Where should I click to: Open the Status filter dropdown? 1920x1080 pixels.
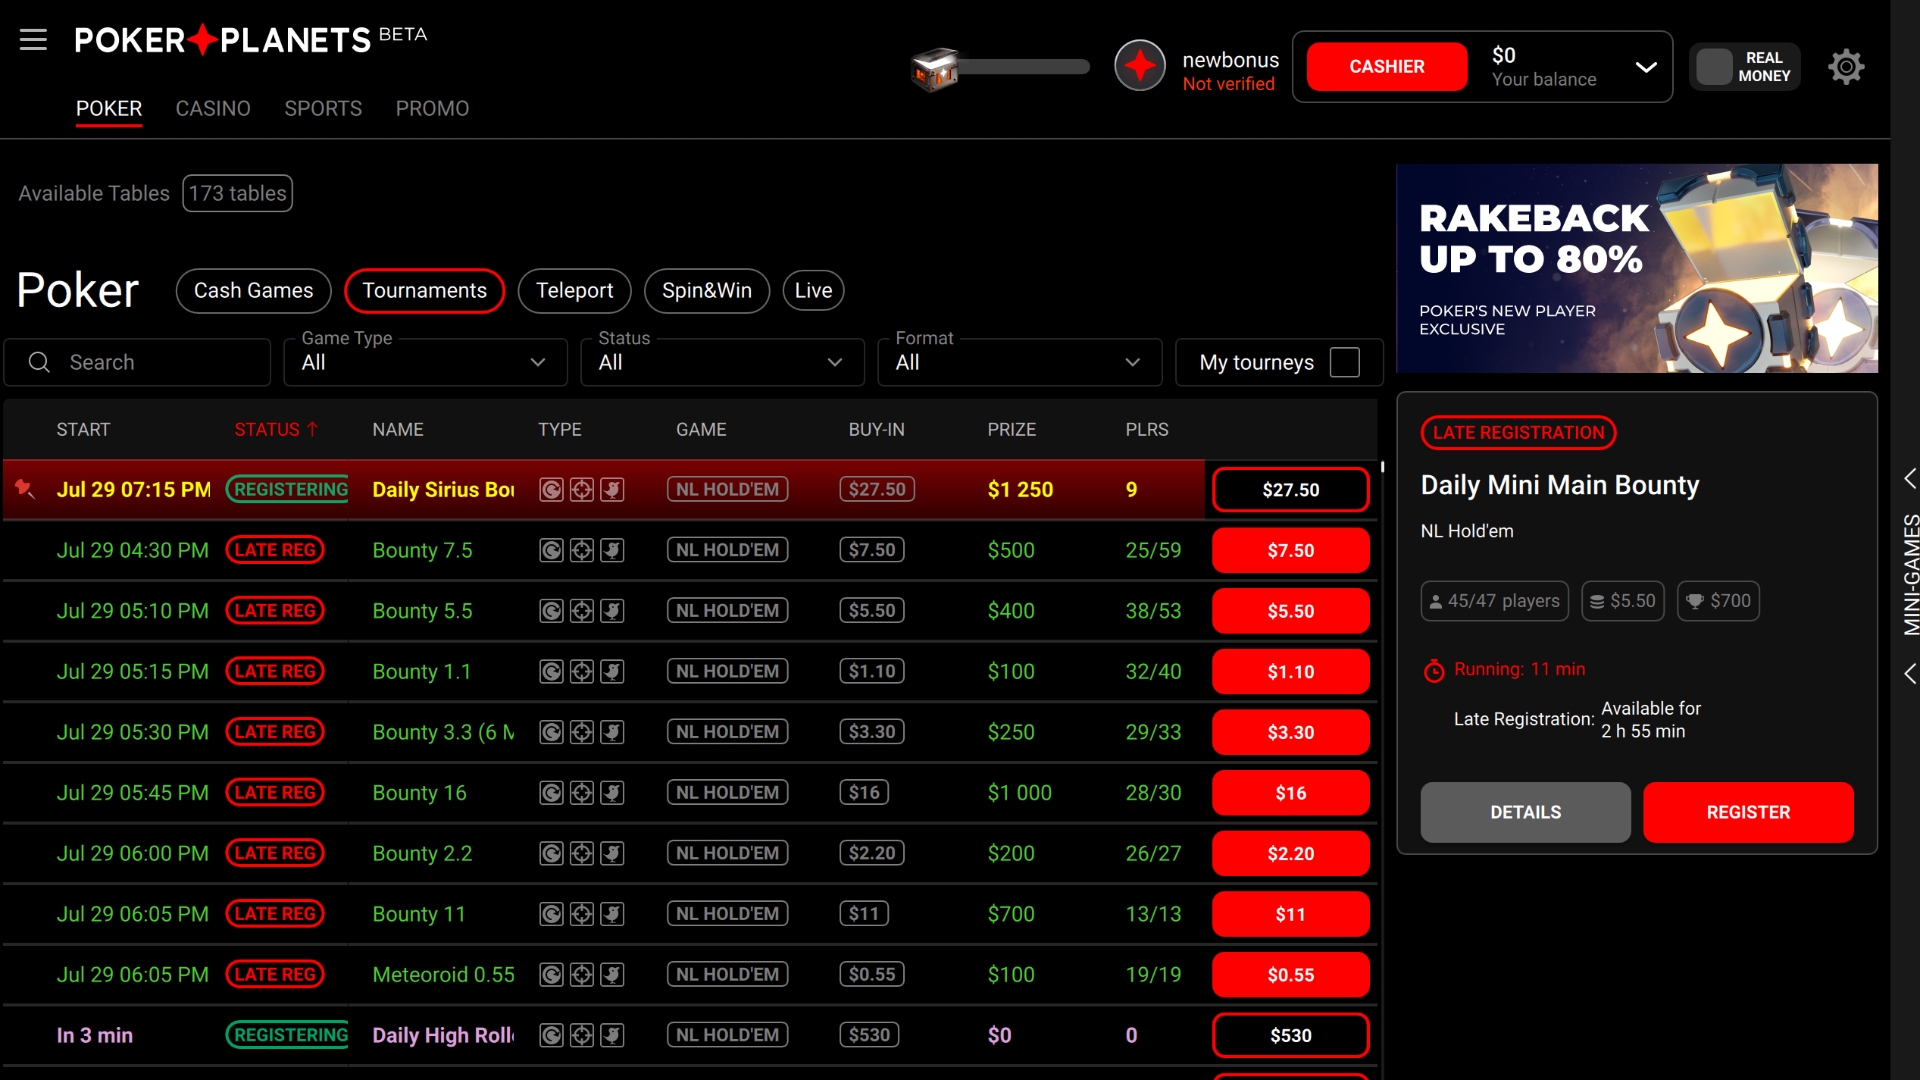pos(722,362)
